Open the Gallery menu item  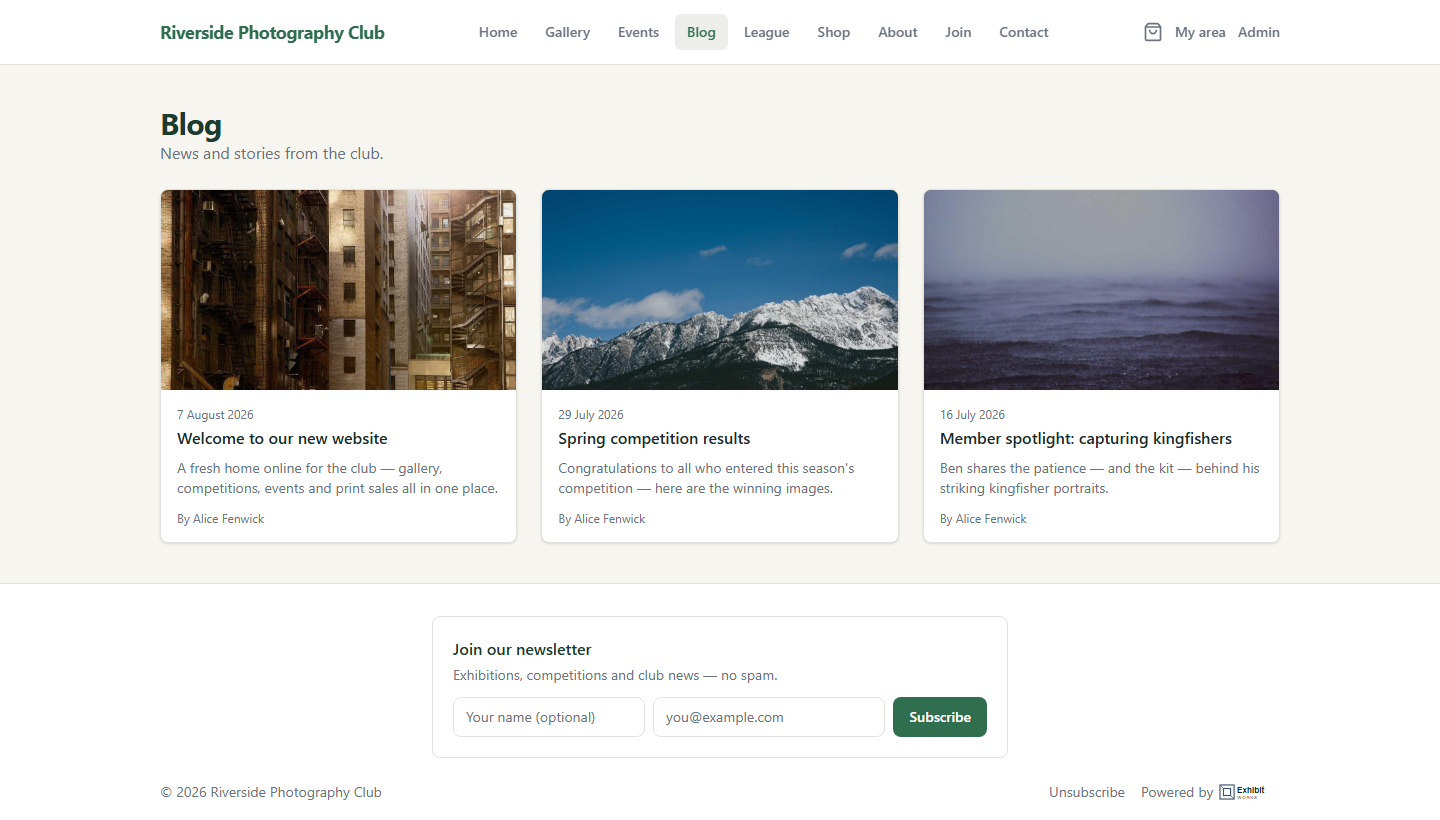tap(568, 32)
